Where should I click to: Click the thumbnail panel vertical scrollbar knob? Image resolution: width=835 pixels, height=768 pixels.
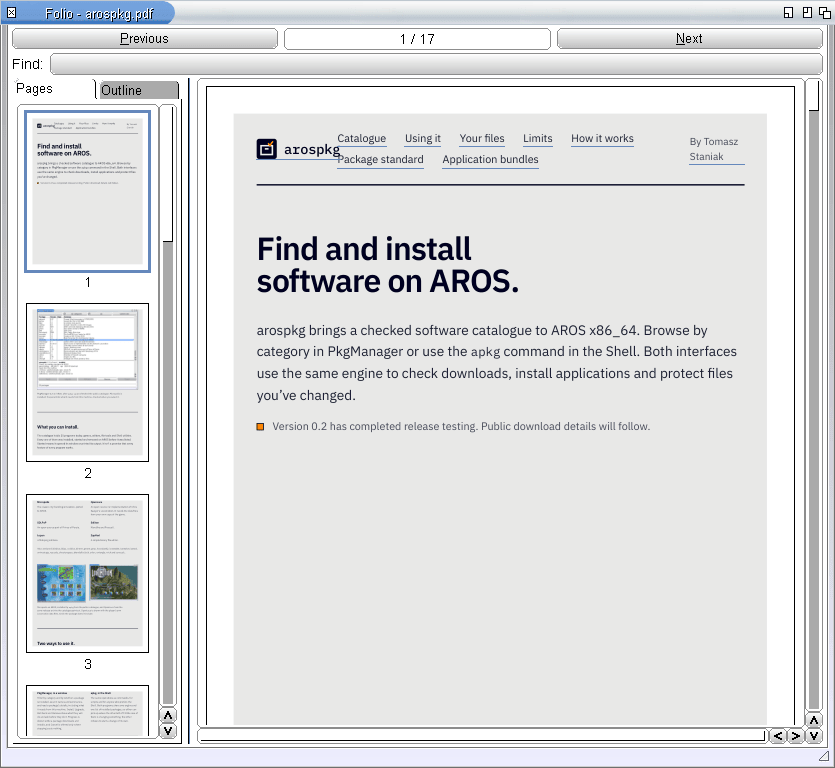168,174
